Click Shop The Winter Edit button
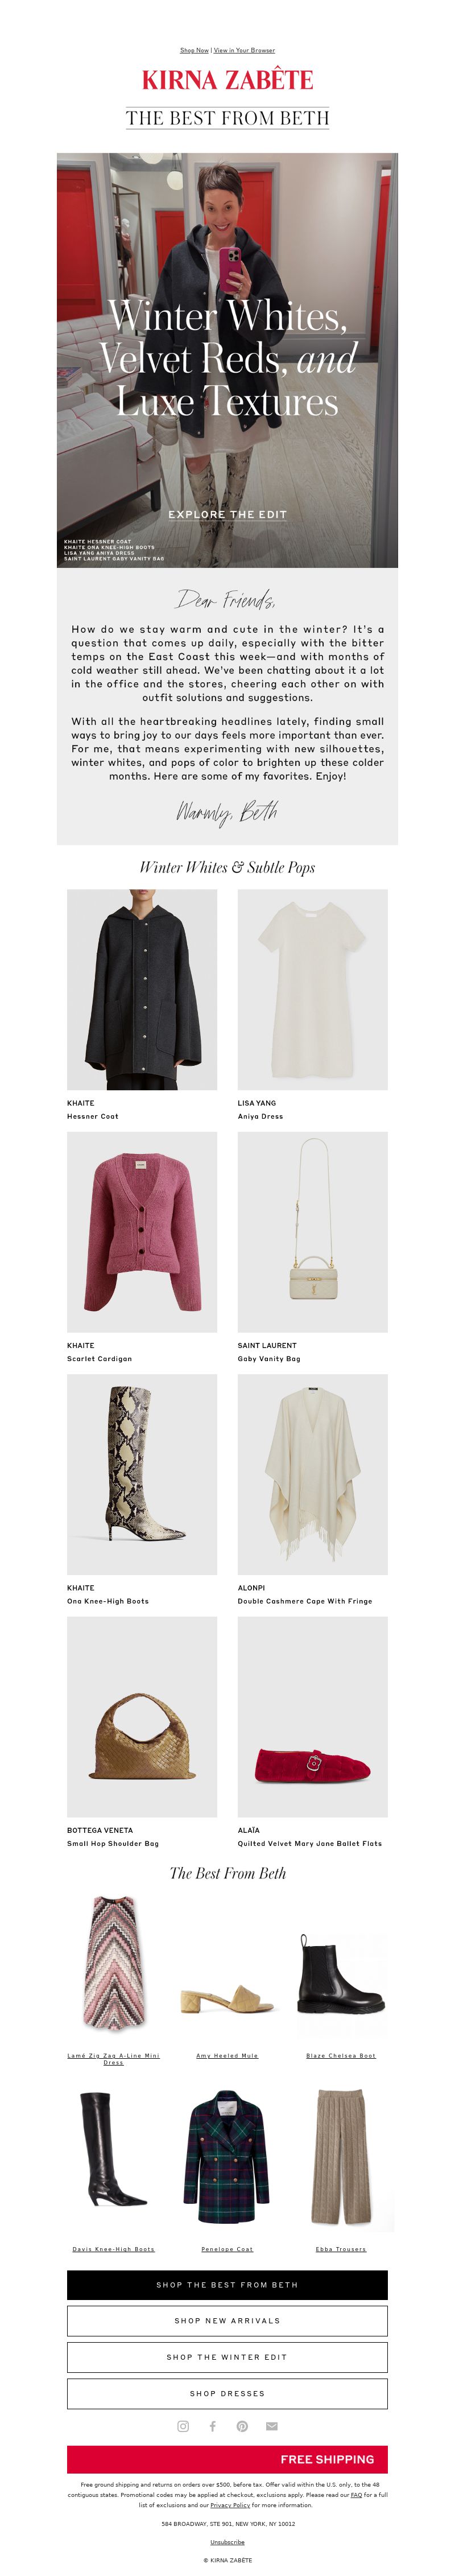 (227, 2357)
